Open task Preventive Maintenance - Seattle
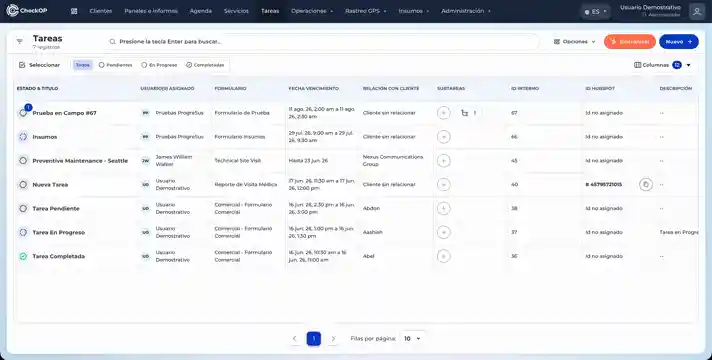 click(80, 161)
